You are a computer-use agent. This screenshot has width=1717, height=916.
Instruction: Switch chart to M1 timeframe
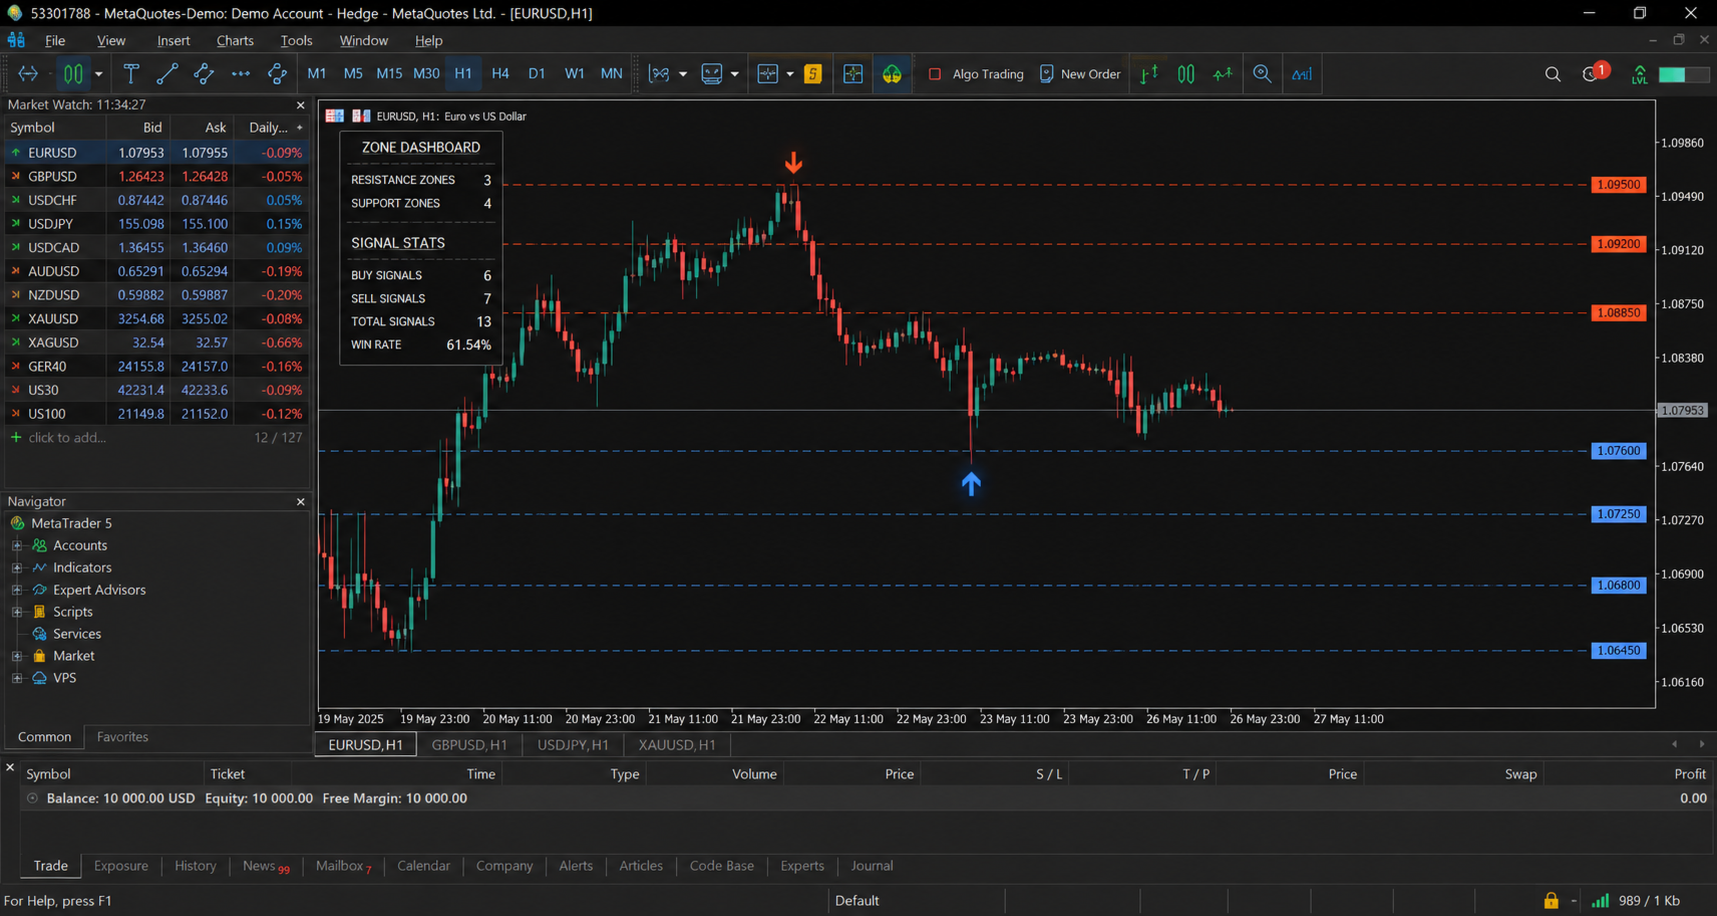coord(317,74)
